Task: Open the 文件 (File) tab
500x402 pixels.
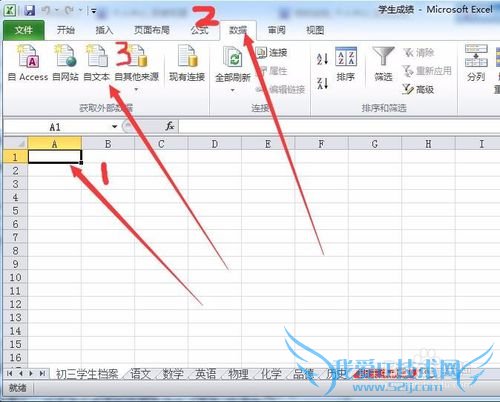Action: 24,30
